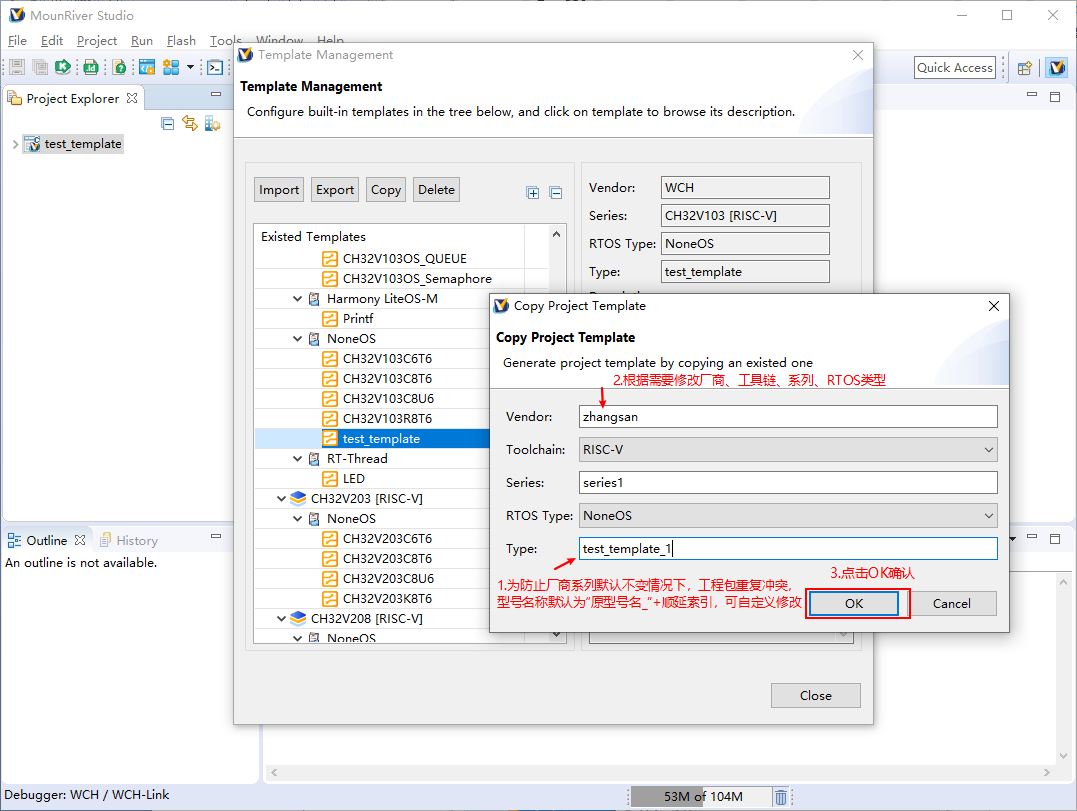Click the heap memory status bar 53M of 104M
The height and width of the screenshot is (811, 1077).
click(x=703, y=797)
